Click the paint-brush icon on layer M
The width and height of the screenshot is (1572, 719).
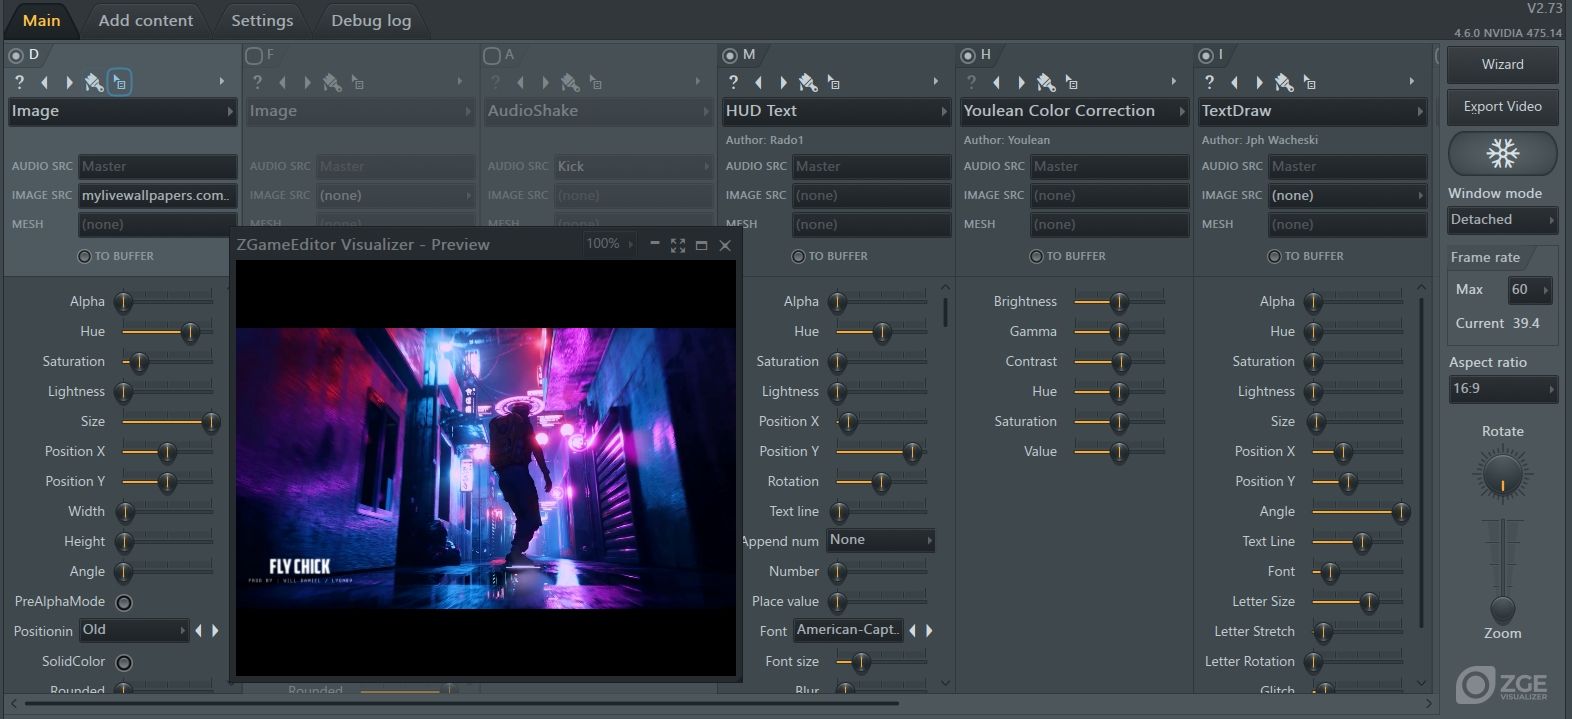808,82
